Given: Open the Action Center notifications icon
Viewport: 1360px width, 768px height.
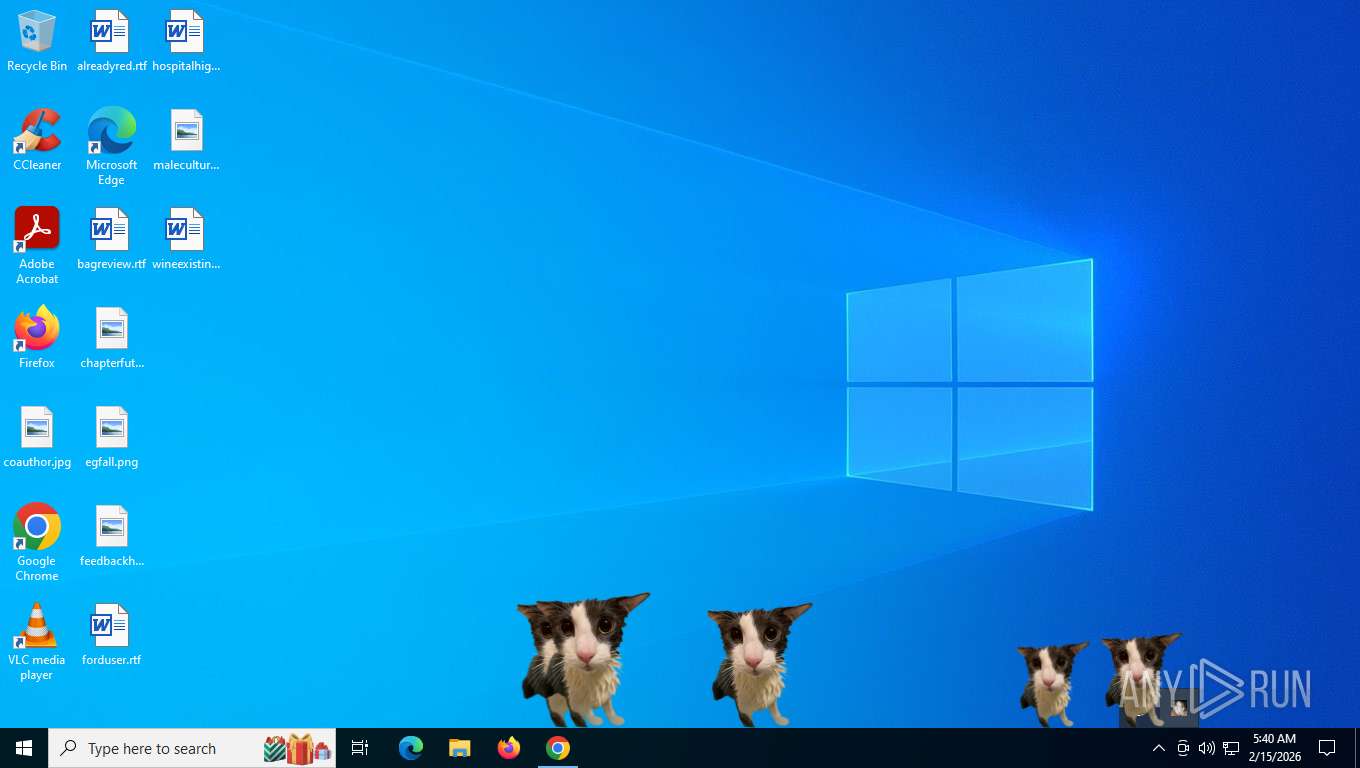Looking at the screenshot, I should click(x=1328, y=748).
